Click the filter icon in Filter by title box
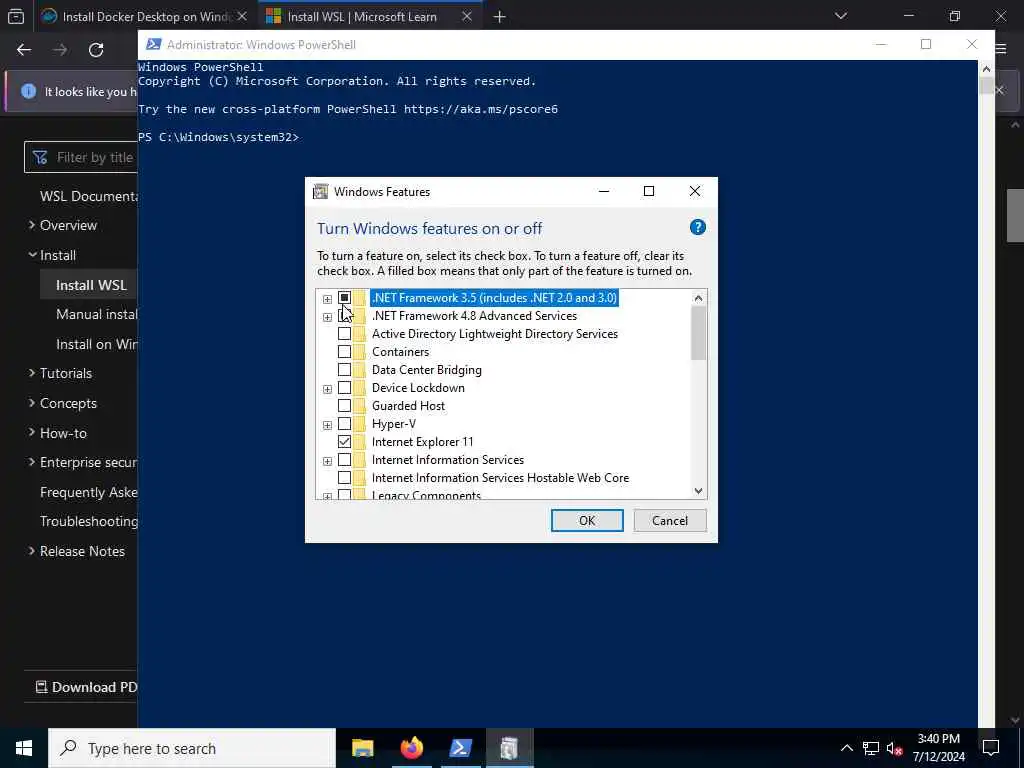This screenshot has width=1024, height=768. 40,157
